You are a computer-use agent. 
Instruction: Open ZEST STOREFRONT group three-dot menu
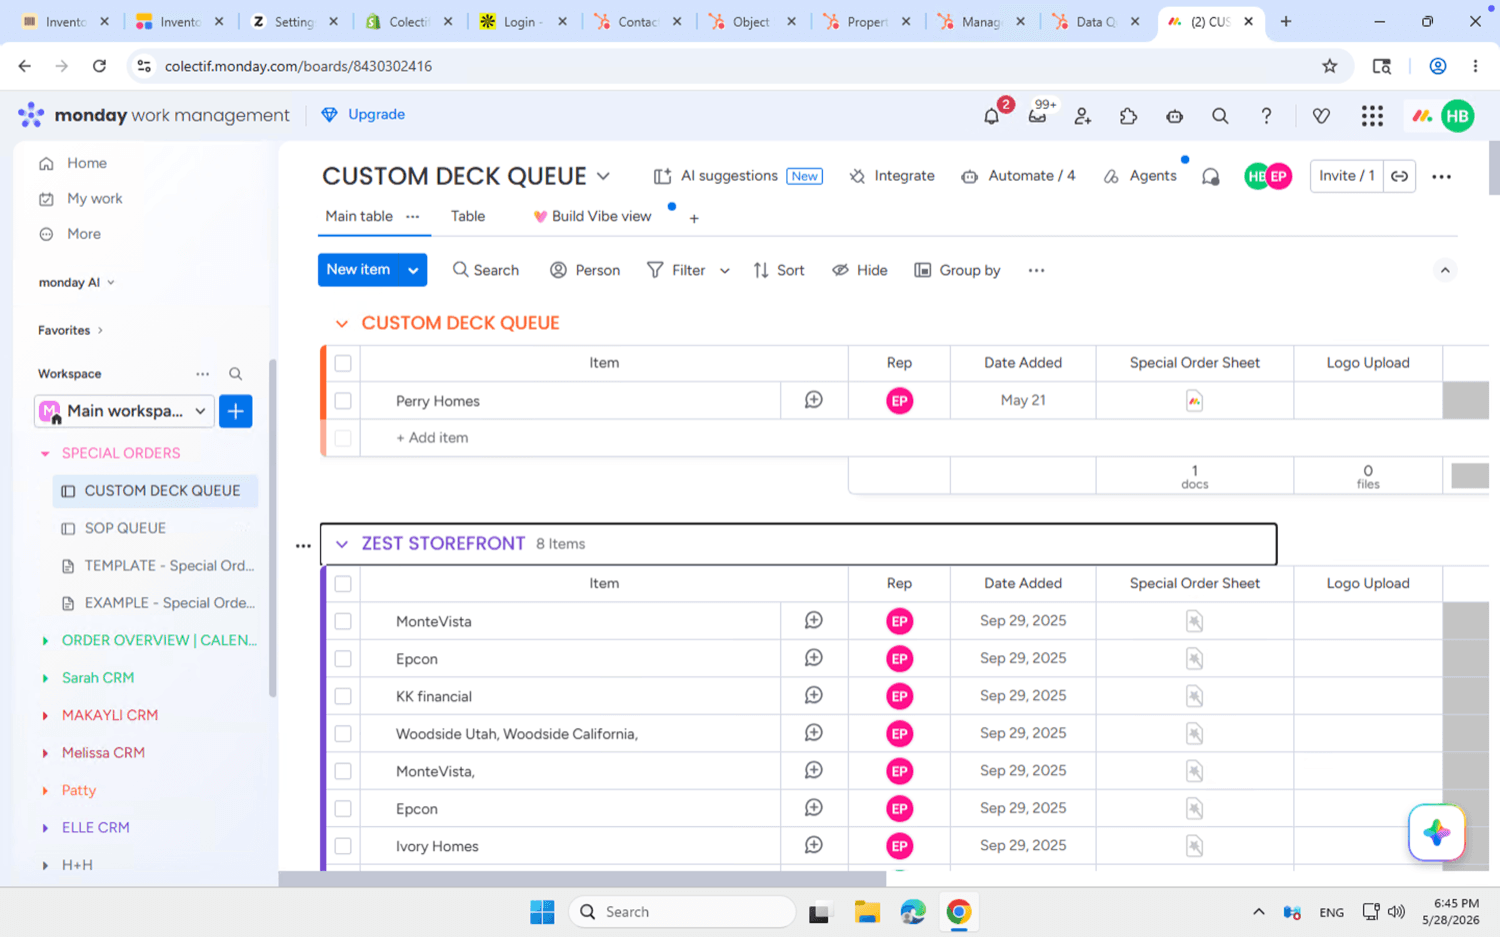point(303,546)
